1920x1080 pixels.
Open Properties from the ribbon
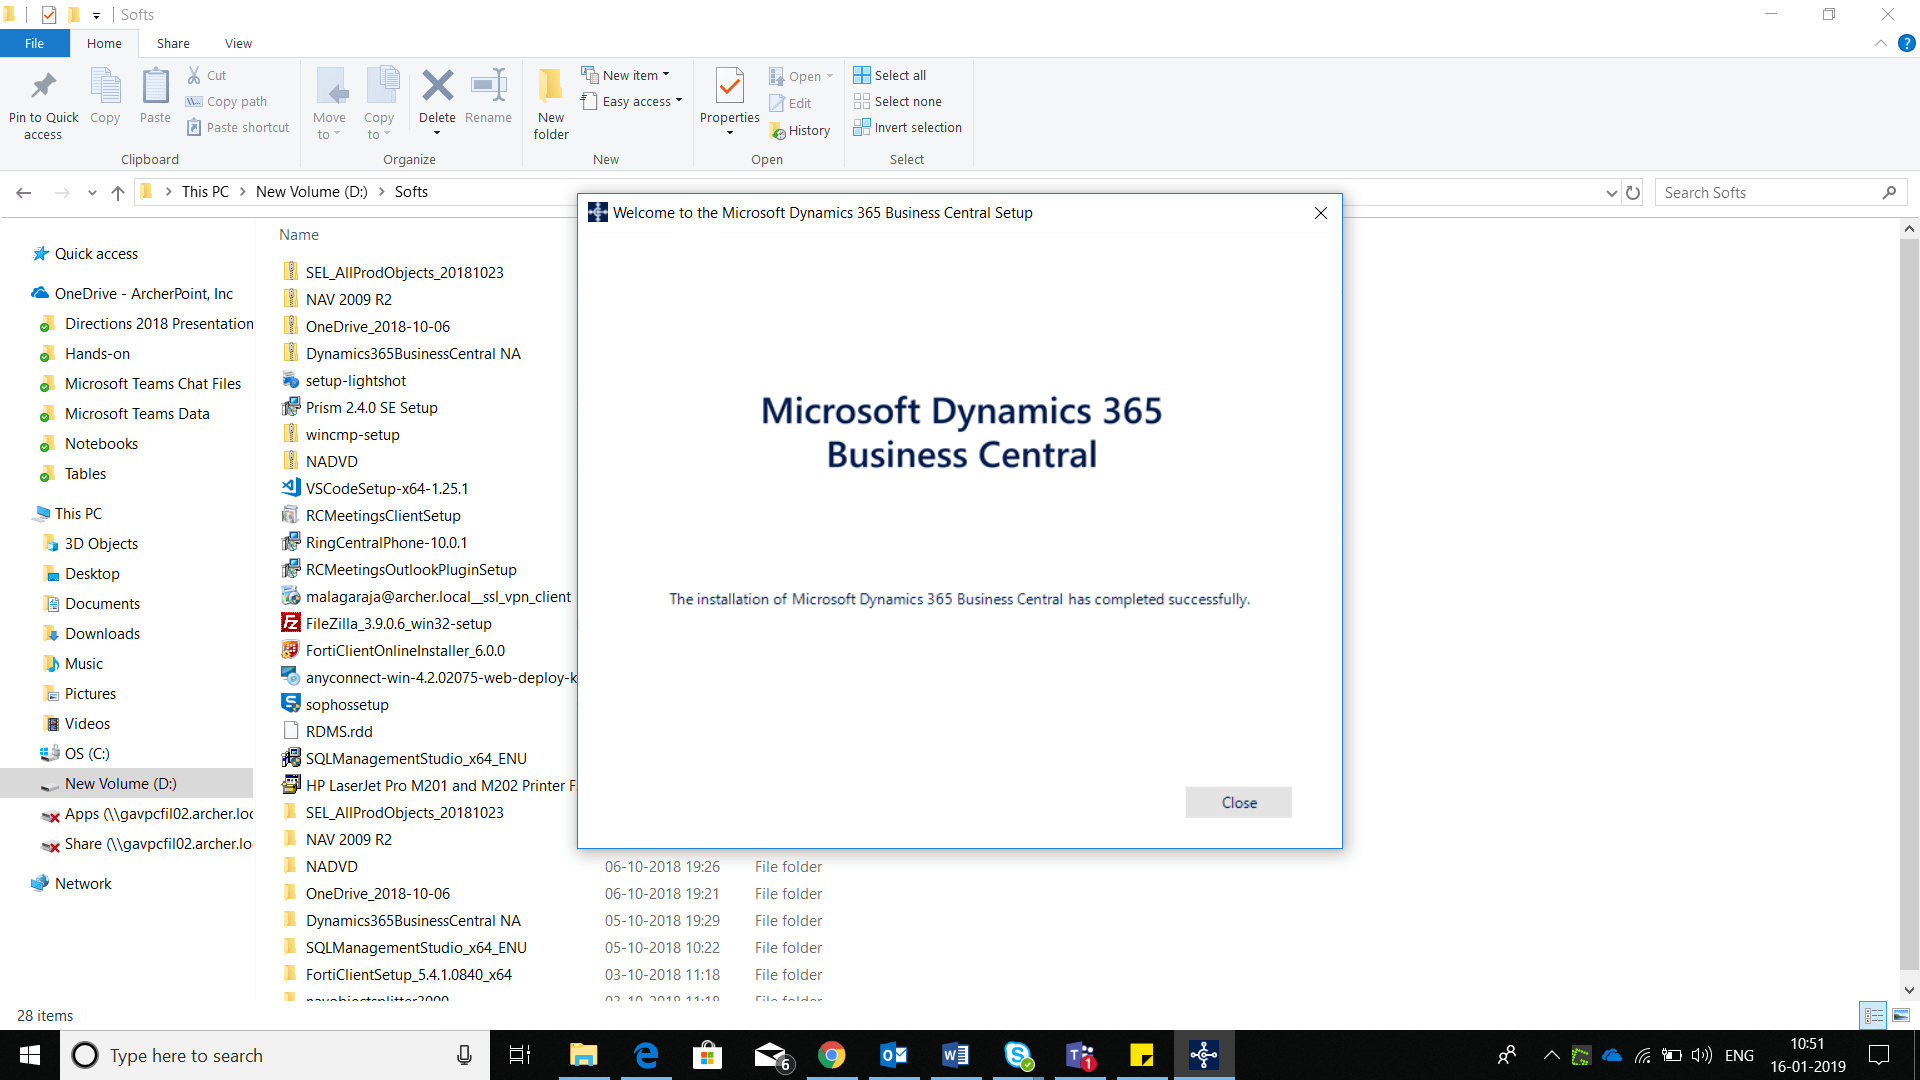point(729,95)
